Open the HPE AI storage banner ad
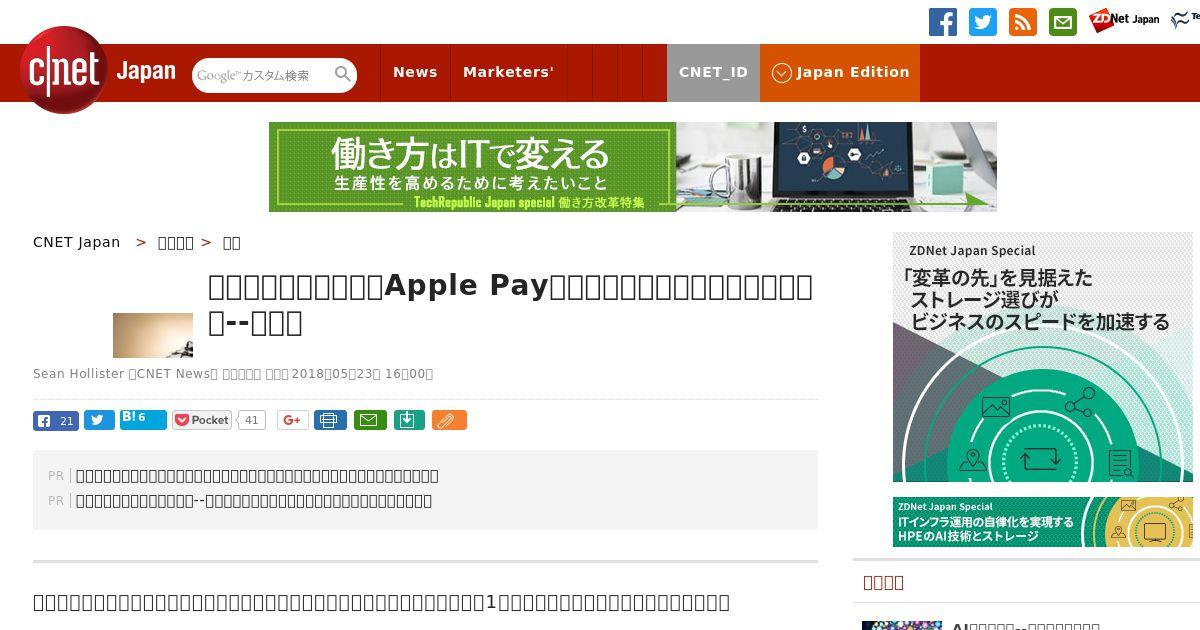This screenshot has width=1200, height=630. 1043,522
